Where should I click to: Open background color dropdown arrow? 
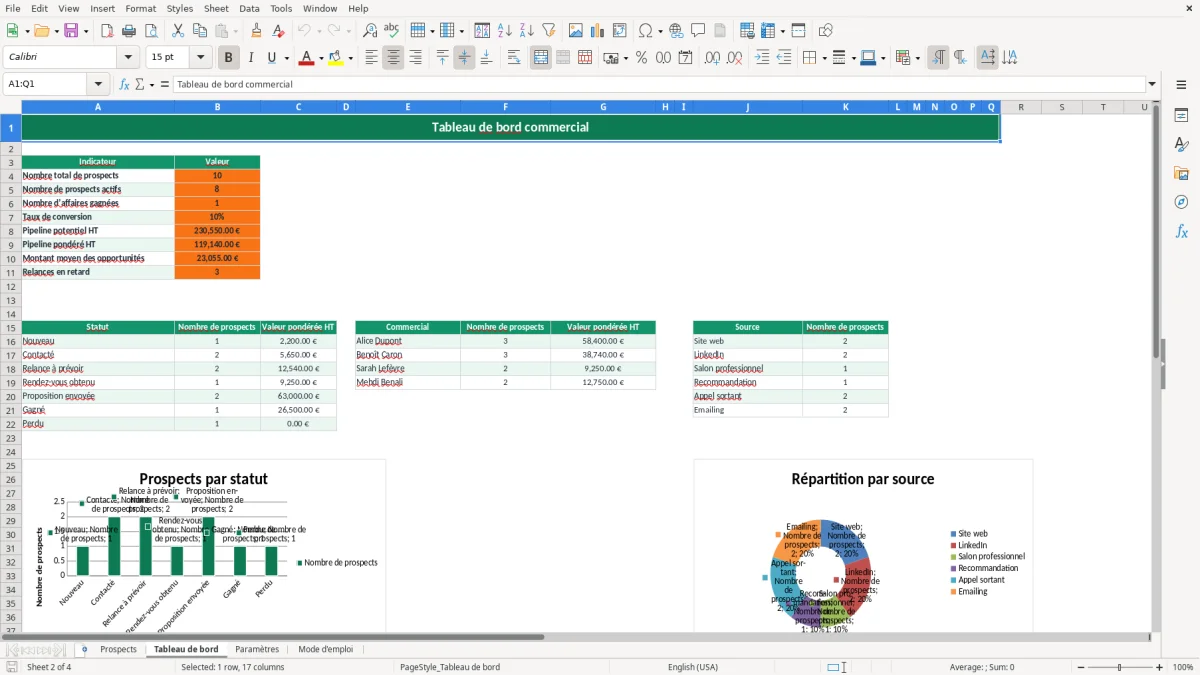[x=351, y=58]
